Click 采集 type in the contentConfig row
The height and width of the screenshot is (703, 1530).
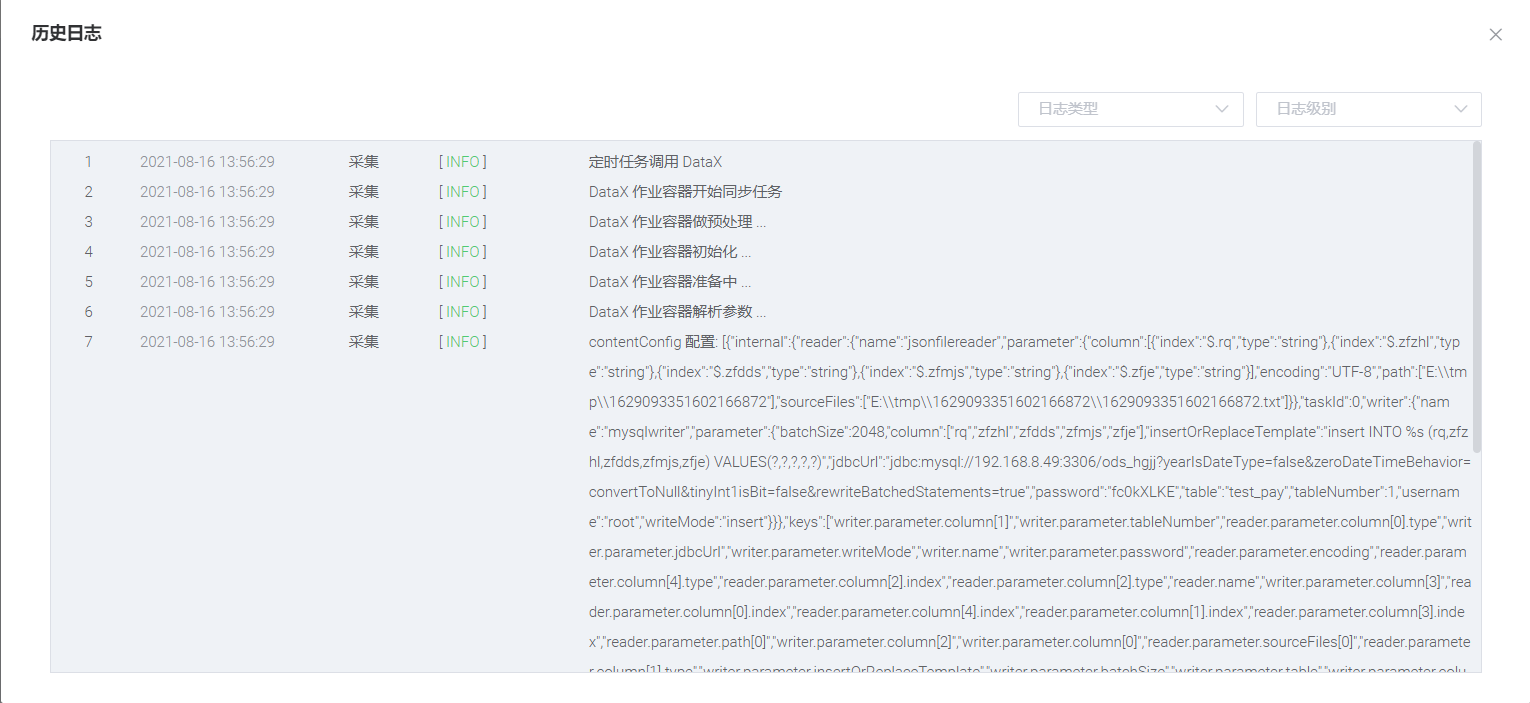[364, 341]
